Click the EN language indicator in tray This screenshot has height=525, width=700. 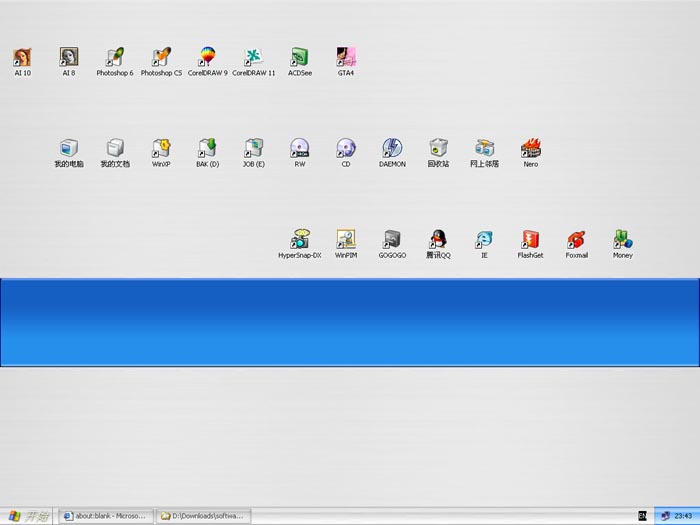[642, 516]
